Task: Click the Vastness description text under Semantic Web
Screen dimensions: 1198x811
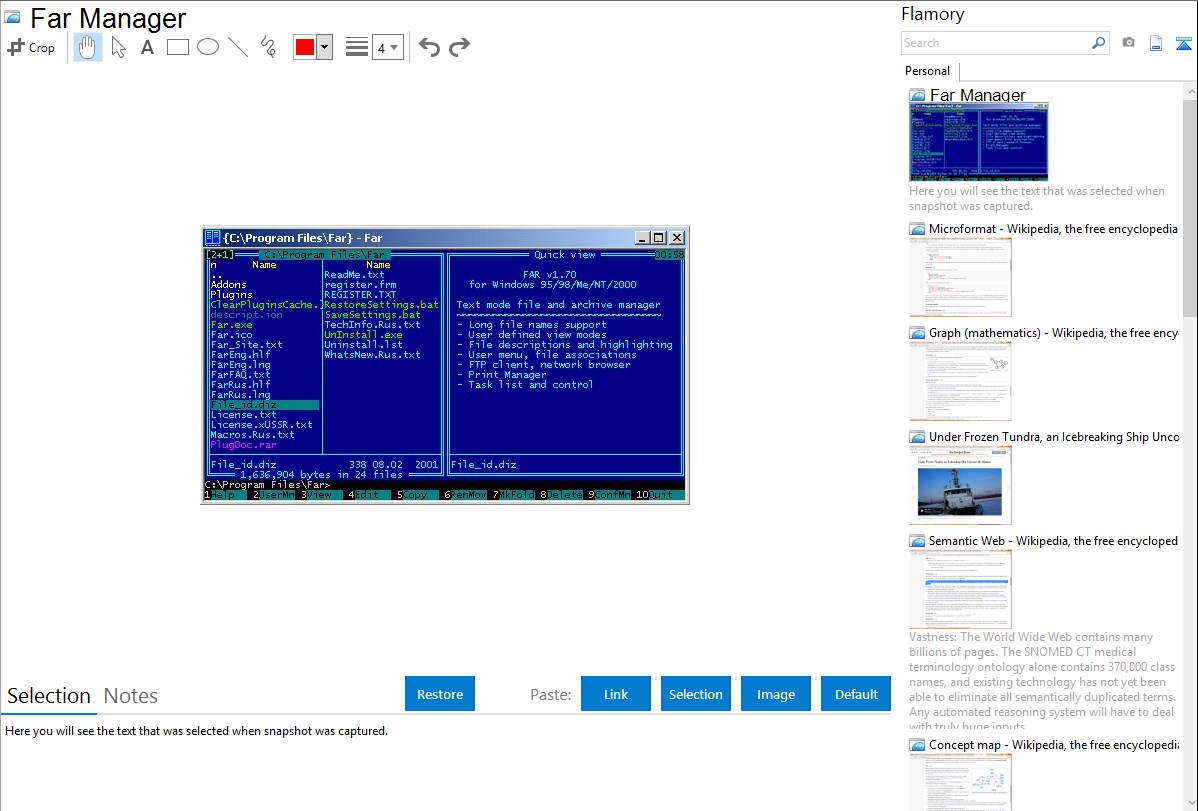Action: 1042,682
